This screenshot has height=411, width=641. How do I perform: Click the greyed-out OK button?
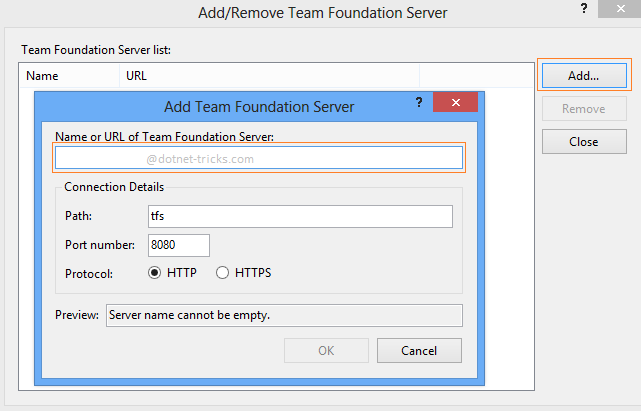pos(326,350)
